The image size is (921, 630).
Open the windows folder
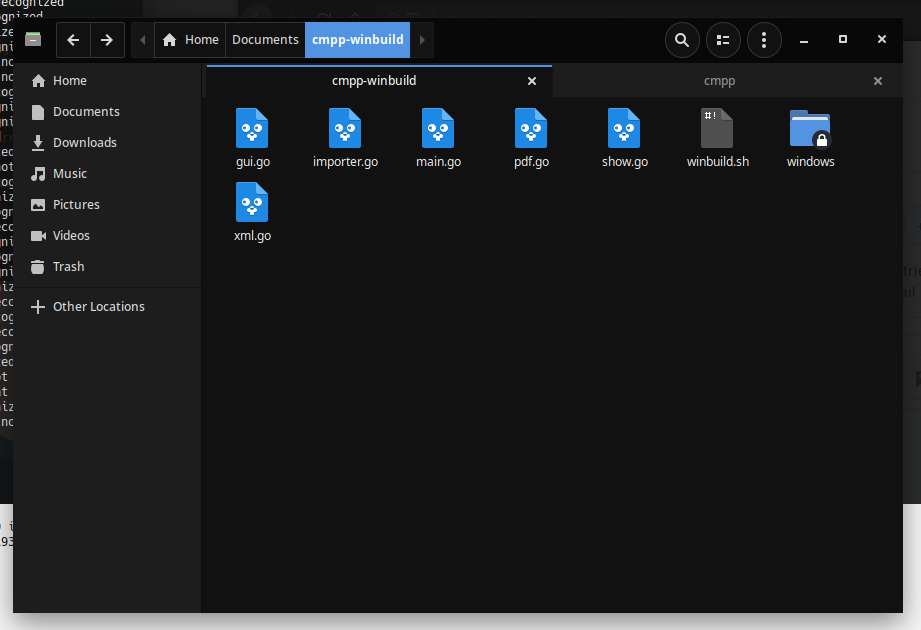point(810,130)
